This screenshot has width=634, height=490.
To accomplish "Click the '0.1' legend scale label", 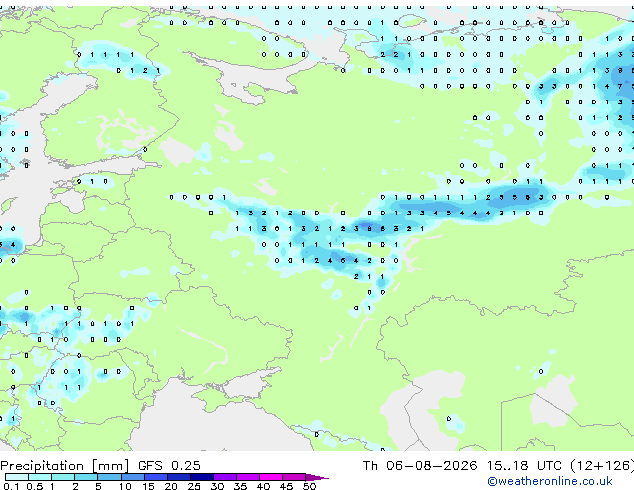I will tap(11, 486).
